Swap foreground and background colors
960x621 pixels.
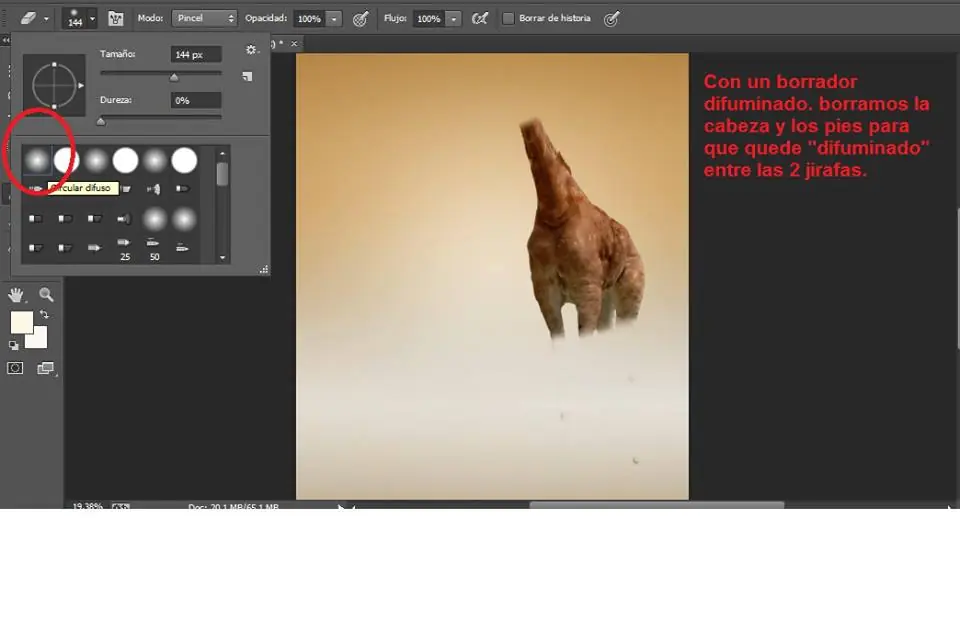(x=44, y=315)
